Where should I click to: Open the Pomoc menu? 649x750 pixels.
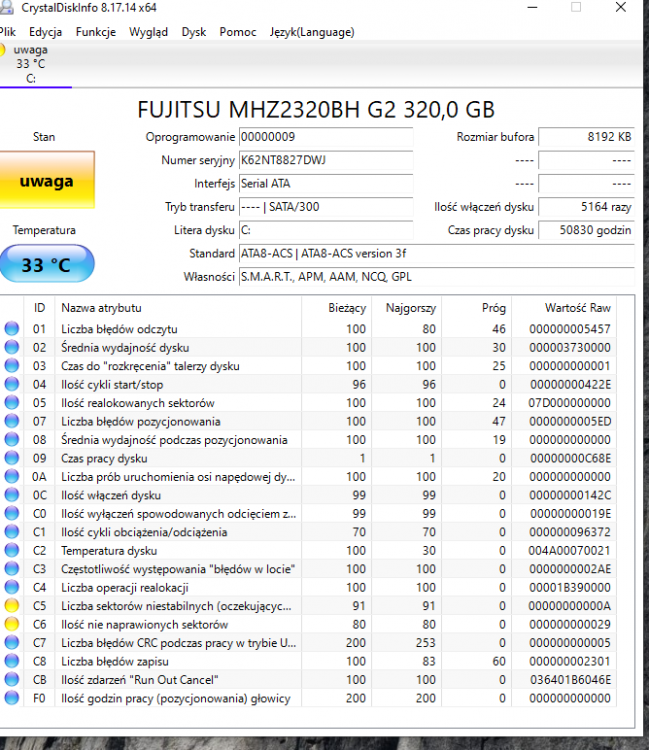[238, 32]
